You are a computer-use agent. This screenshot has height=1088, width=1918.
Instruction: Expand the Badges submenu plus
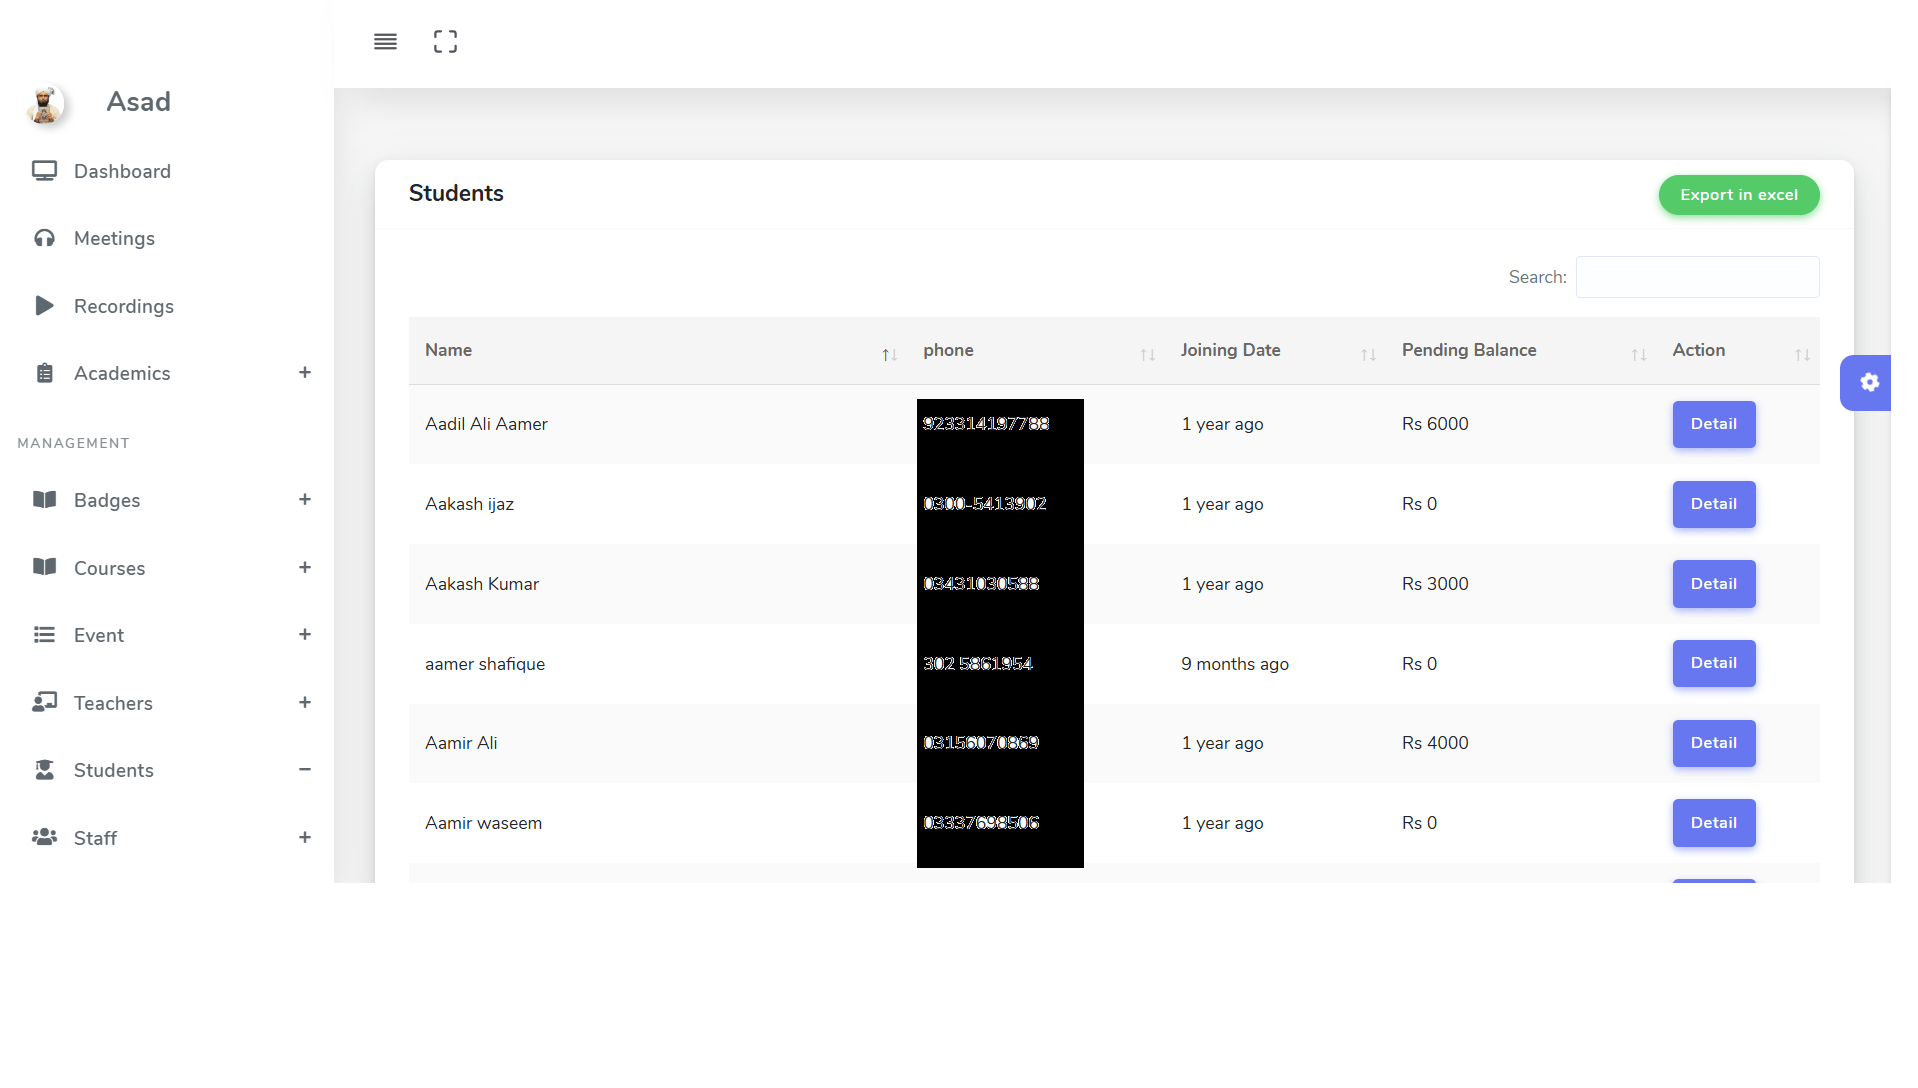(305, 500)
